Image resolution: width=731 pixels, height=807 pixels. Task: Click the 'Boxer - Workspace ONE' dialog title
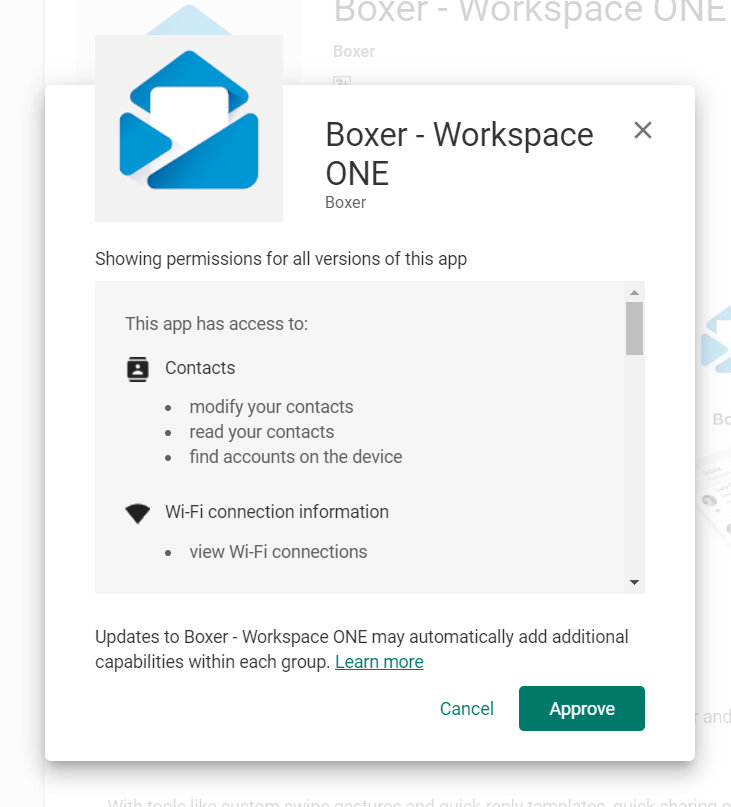coord(459,154)
